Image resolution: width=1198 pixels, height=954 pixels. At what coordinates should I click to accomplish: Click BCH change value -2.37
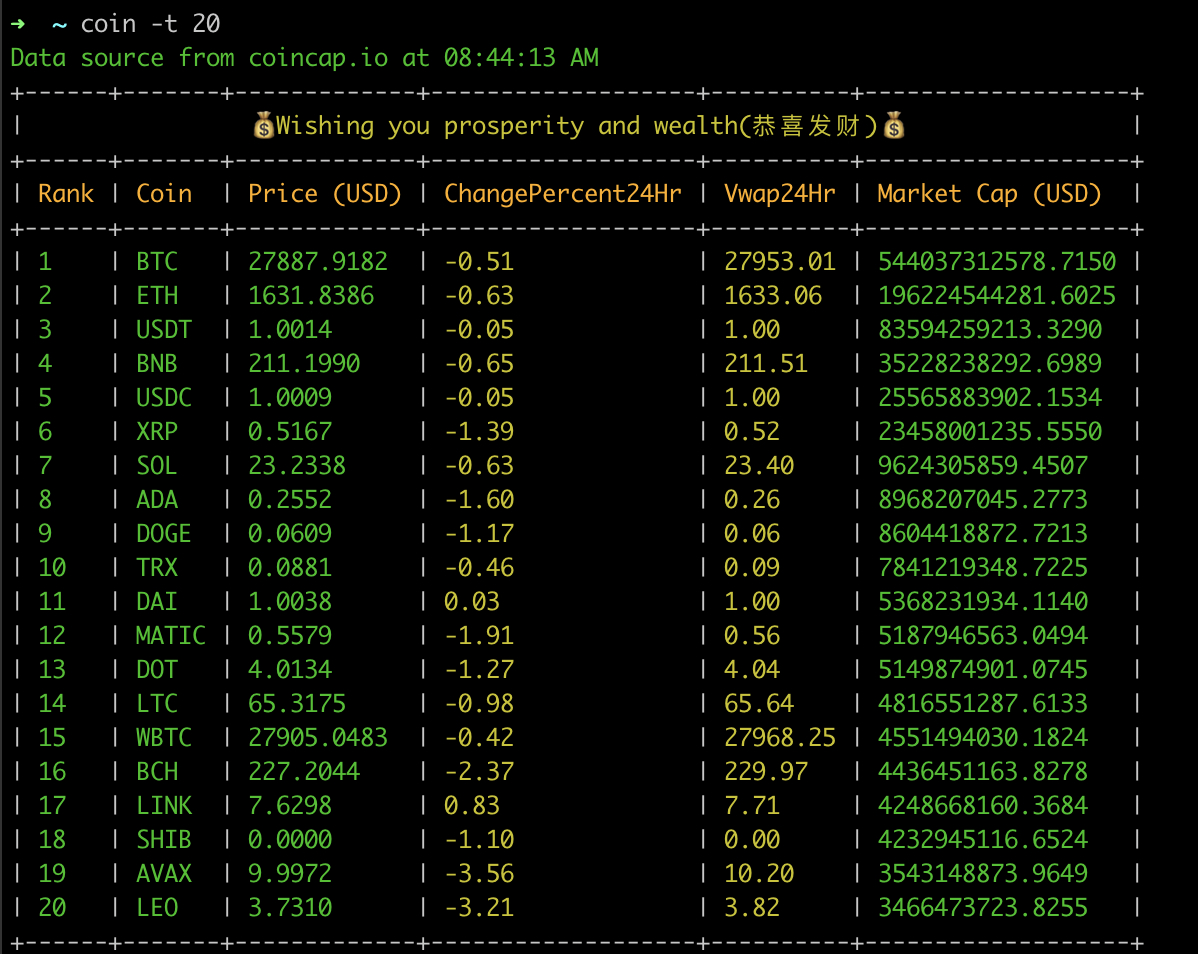[479, 771]
